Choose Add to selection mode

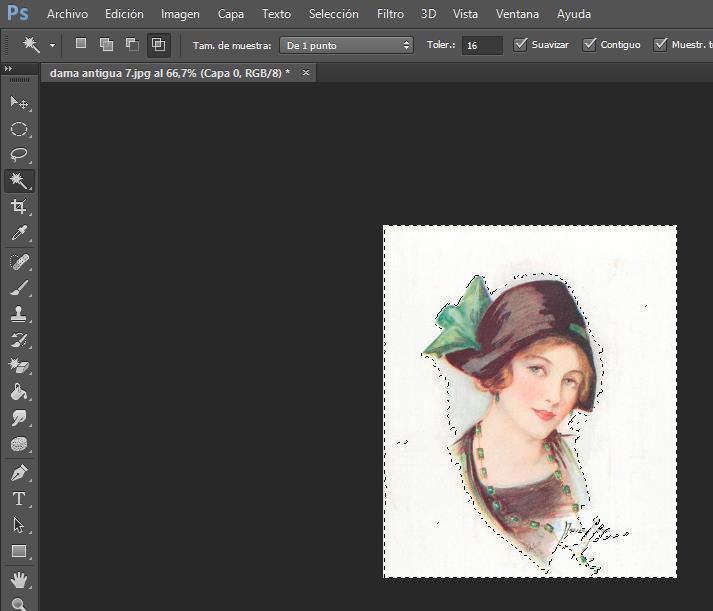pyautogui.click(x=106, y=44)
